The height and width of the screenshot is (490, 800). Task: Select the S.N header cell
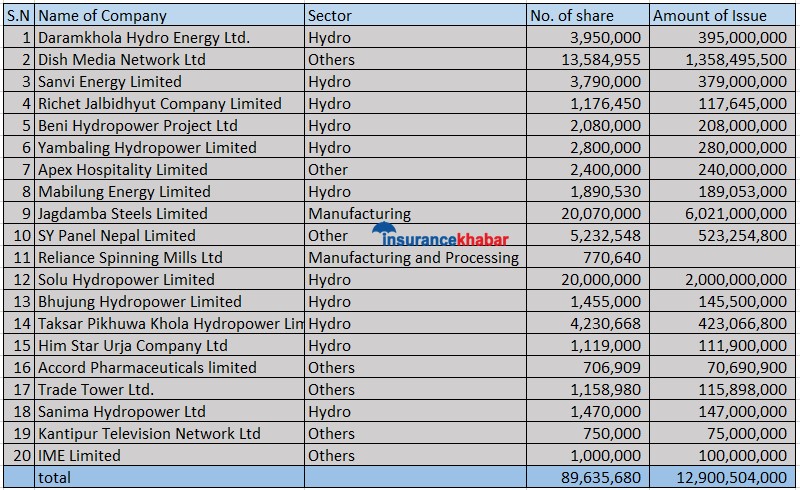[19, 15]
